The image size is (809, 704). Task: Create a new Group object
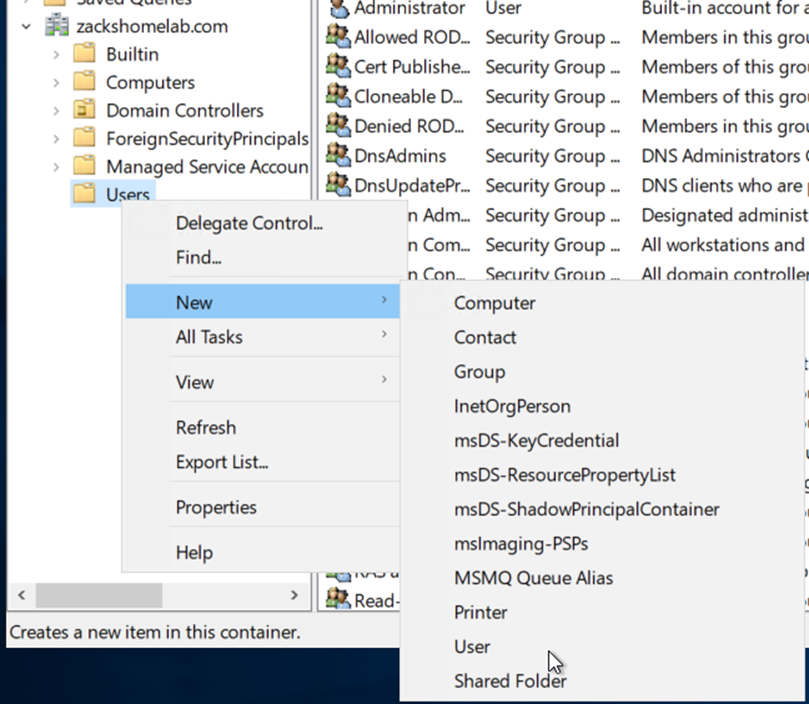click(602, 372)
